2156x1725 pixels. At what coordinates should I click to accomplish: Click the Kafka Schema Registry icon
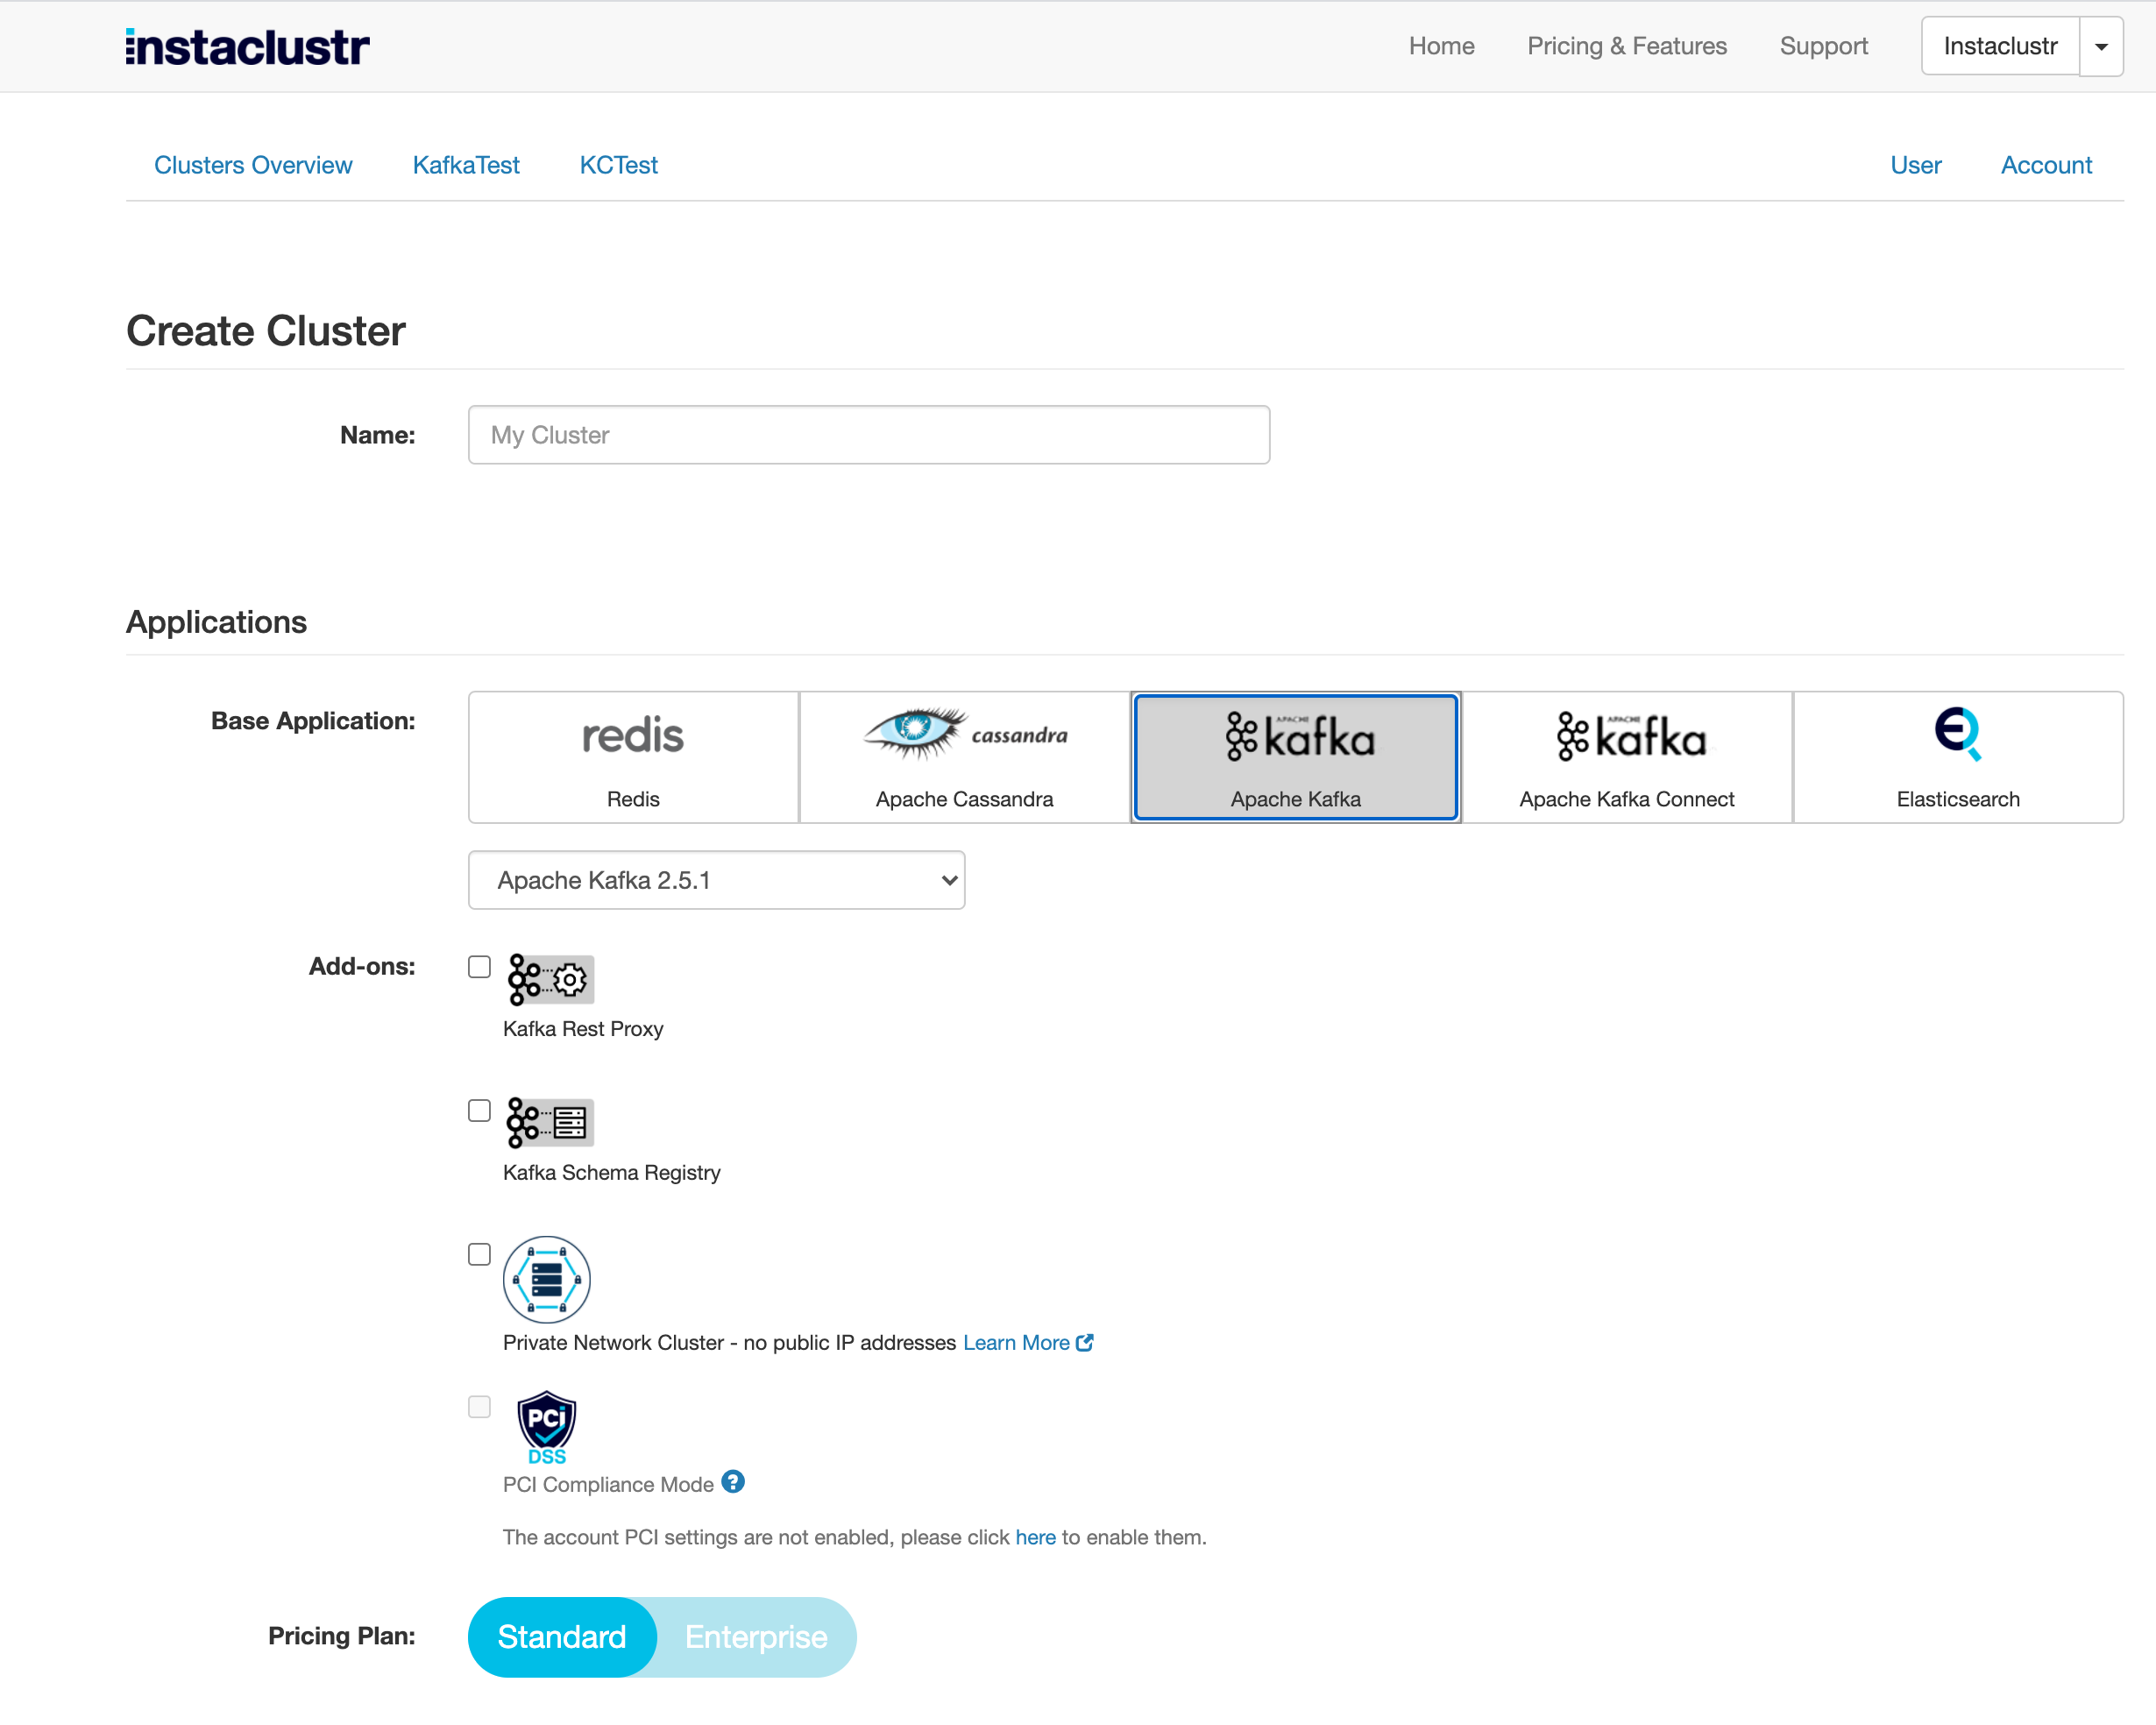(x=548, y=1123)
